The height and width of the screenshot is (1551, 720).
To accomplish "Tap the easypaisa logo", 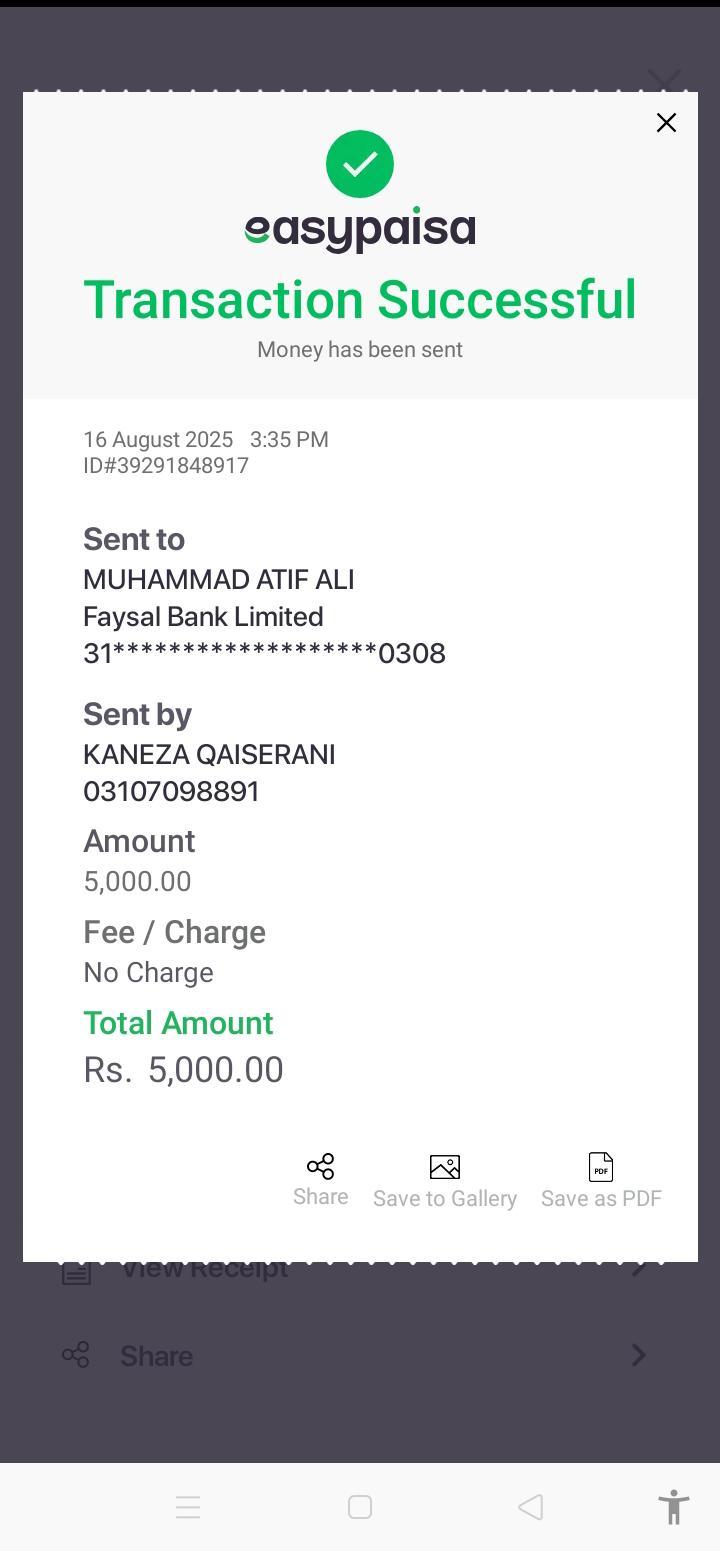I will click(x=360, y=230).
